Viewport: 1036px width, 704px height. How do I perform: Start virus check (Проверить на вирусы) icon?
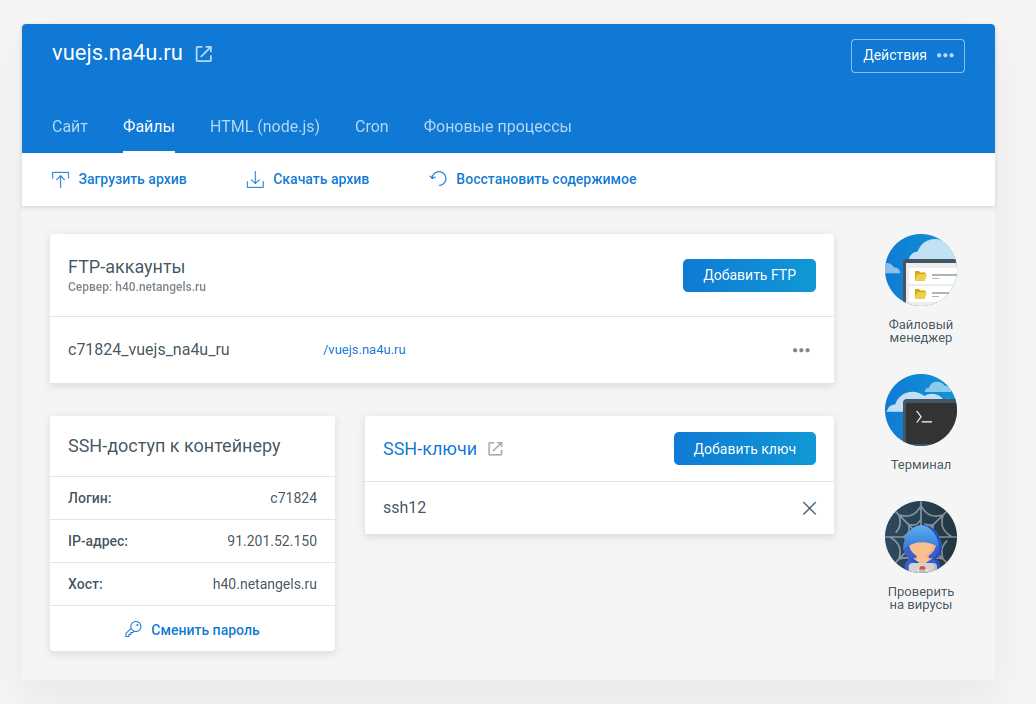click(x=920, y=537)
